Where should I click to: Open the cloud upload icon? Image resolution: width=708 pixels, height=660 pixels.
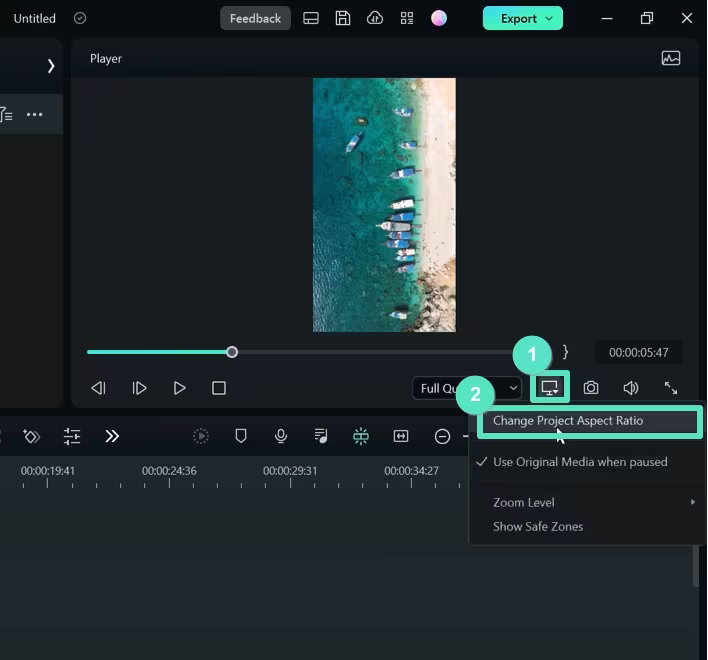click(x=375, y=18)
